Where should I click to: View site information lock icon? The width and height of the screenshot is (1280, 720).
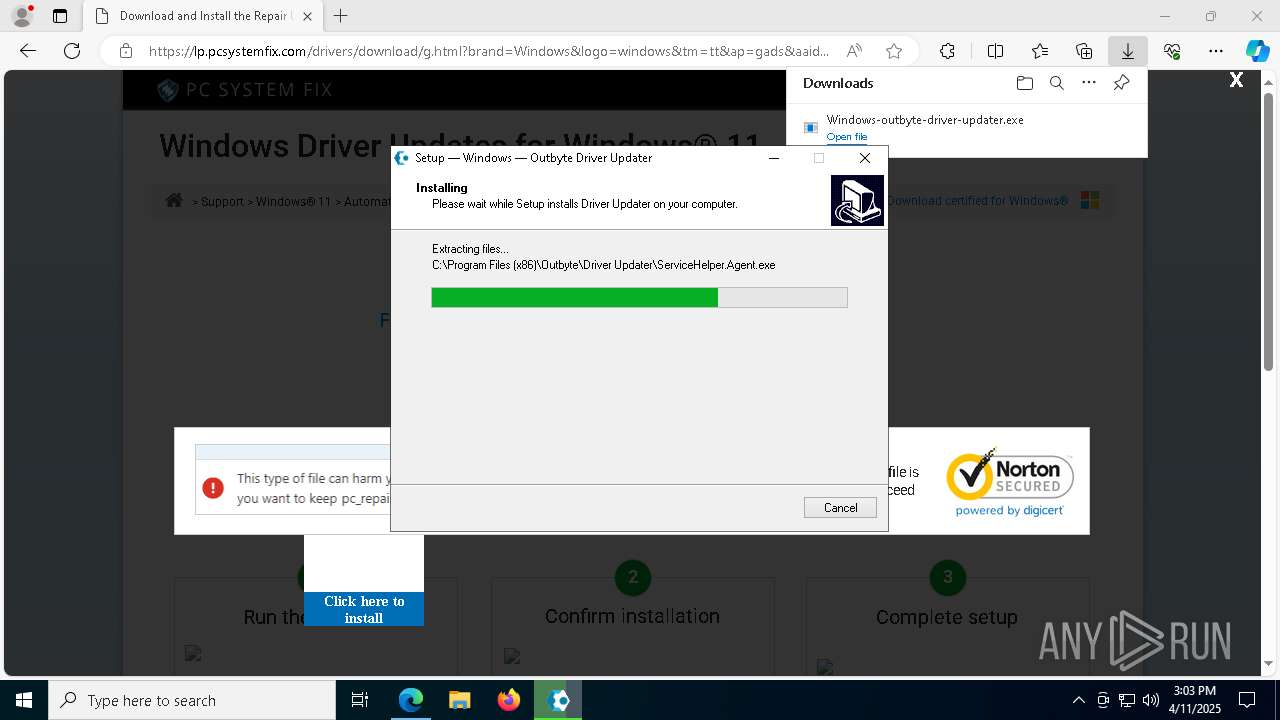126,51
